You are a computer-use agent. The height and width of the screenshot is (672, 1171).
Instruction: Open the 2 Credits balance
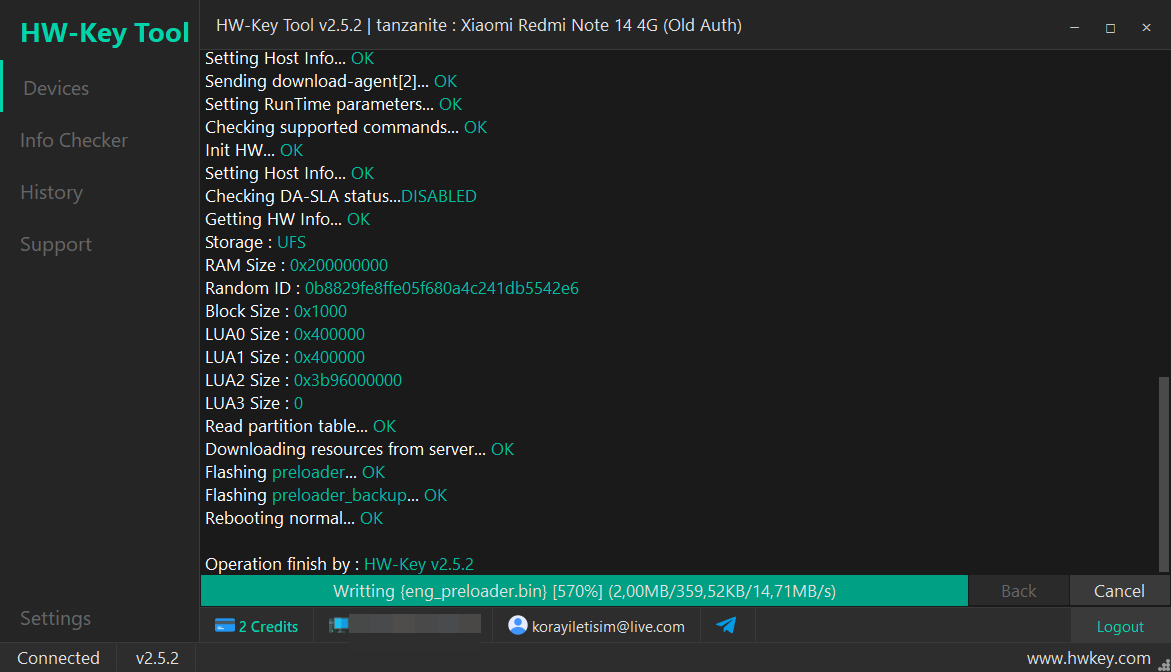[x=268, y=626]
